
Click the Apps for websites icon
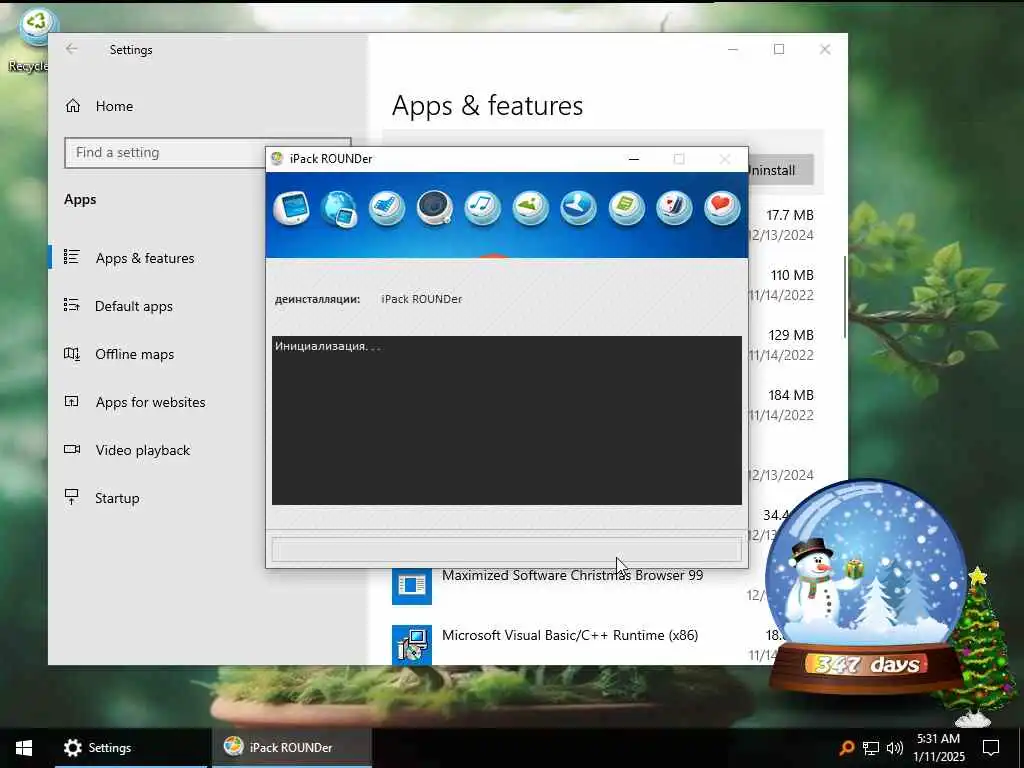click(x=72, y=401)
